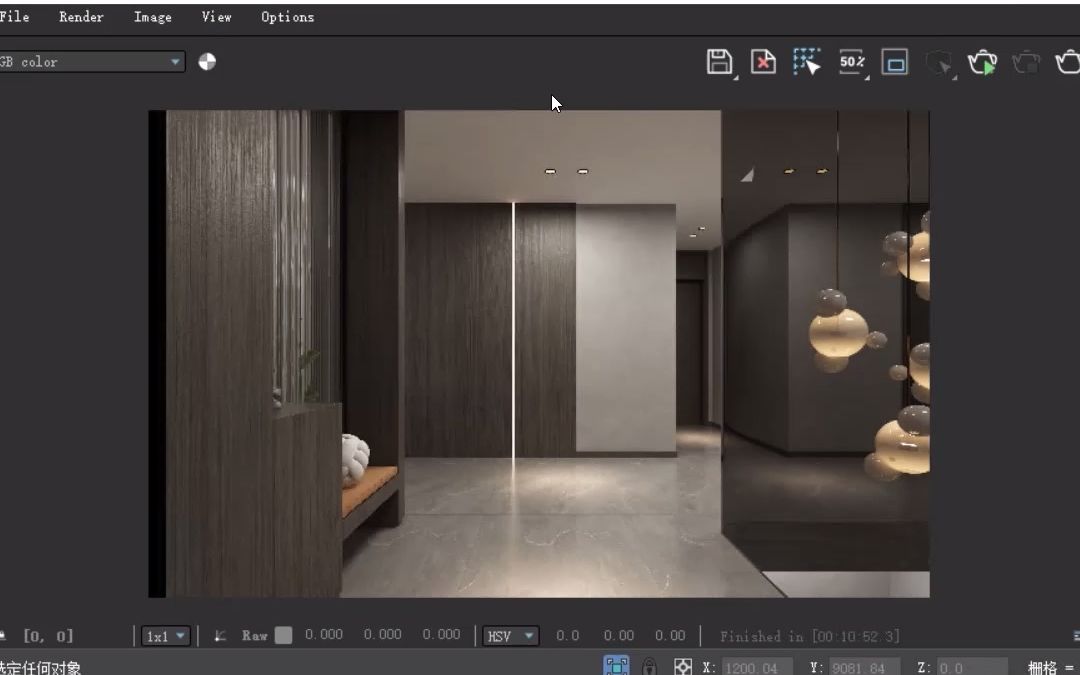The image size is (1080, 675).
Task: Toggle the selection lock padlock
Action: click(x=650, y=665)
